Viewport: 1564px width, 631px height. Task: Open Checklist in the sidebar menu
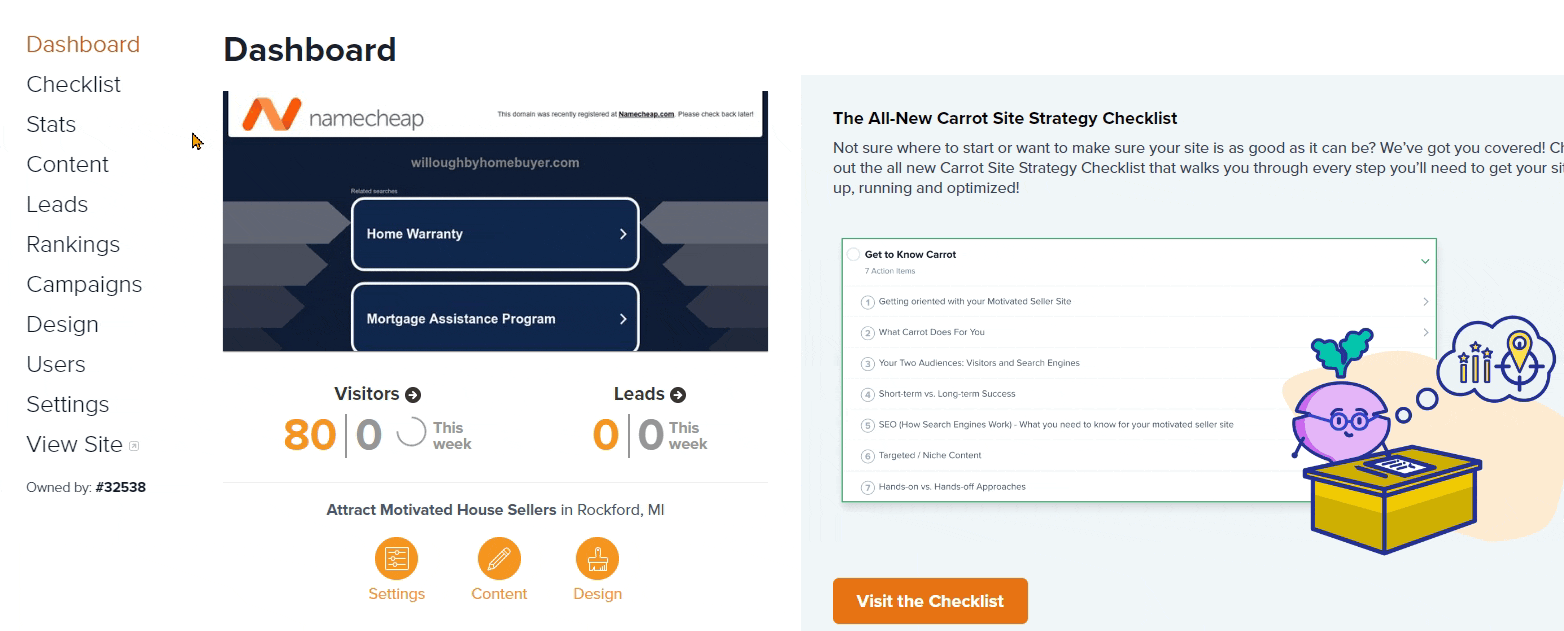pyautogui.click(x=73, y=84)
